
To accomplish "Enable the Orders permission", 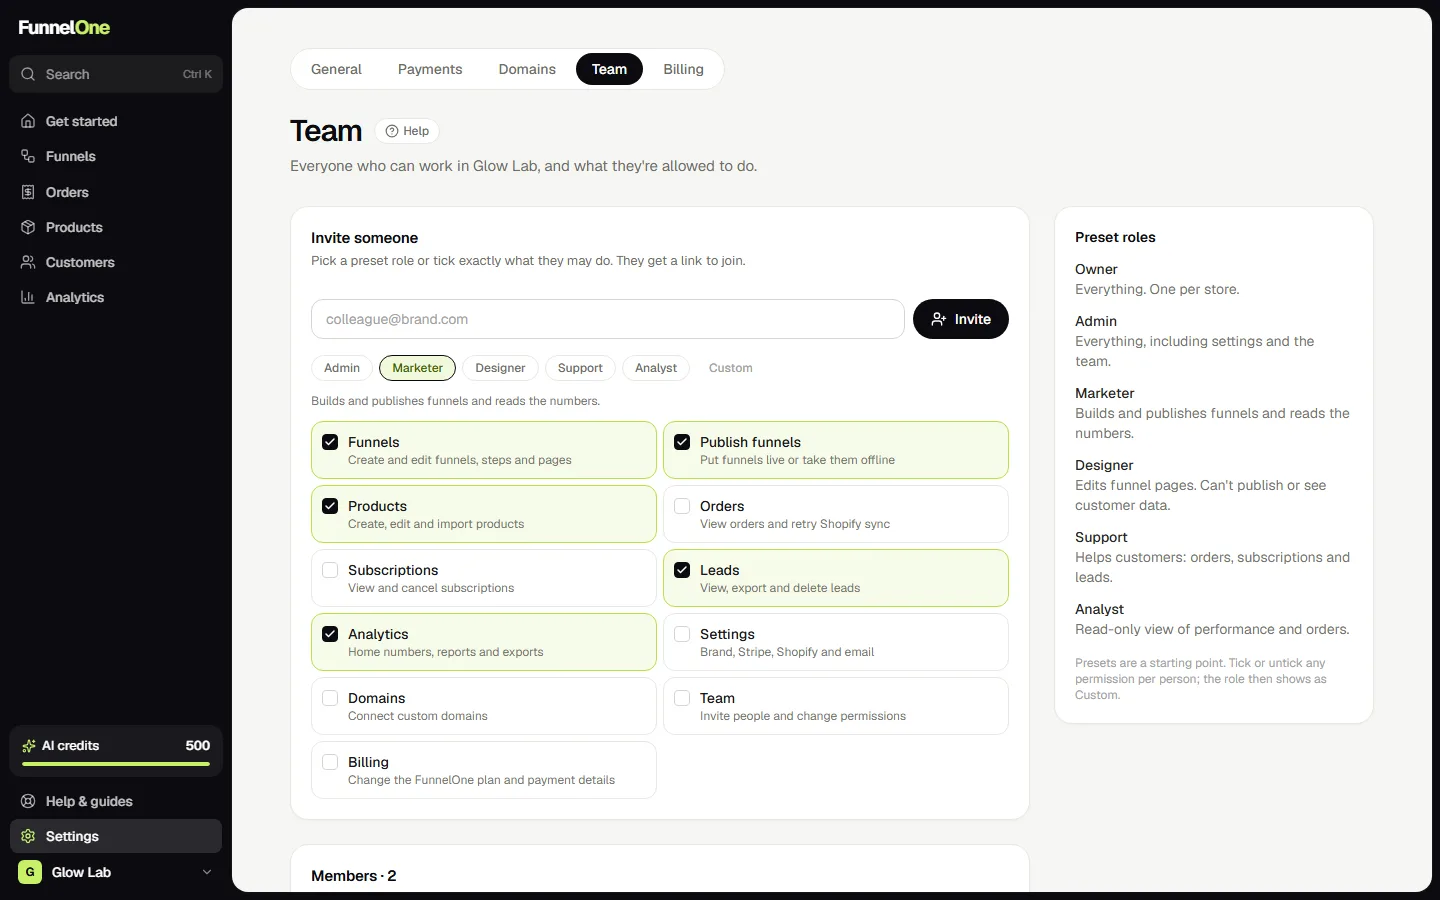I will click(682, 506).
